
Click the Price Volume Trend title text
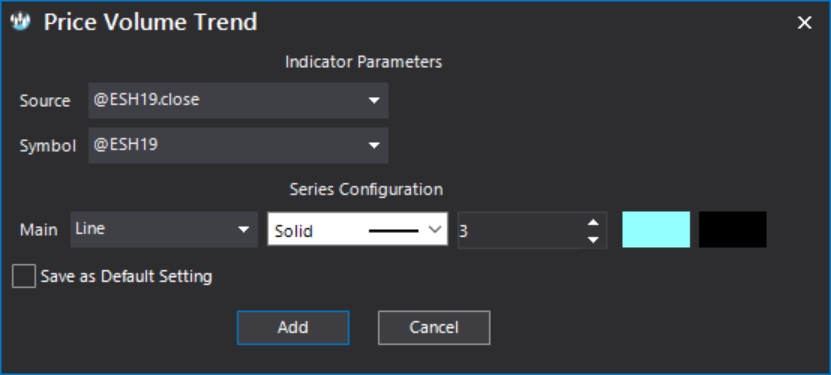pyautogui.click(x=151, y=22)
